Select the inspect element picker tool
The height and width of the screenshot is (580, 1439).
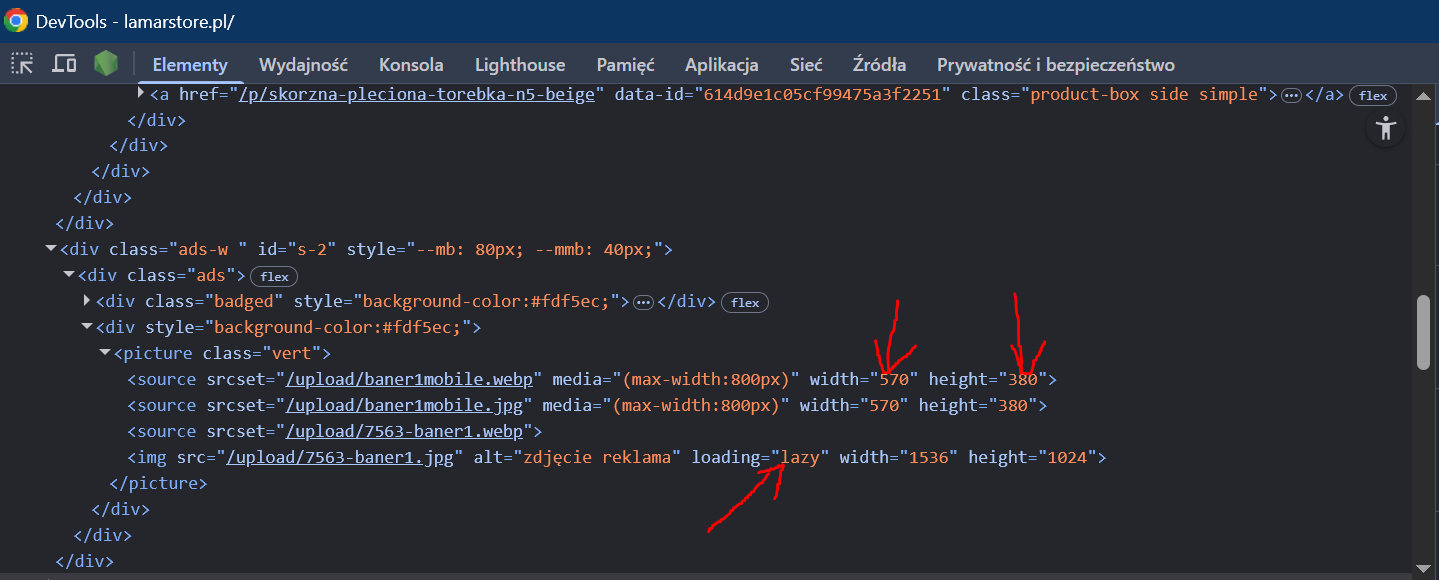pos(21,62)
